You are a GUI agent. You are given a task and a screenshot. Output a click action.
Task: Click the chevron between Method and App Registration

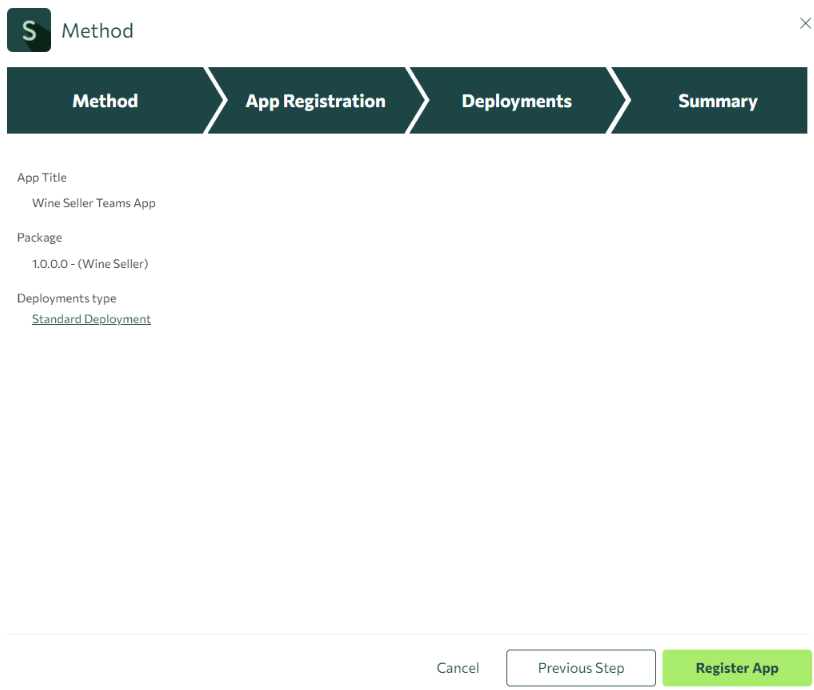click(216, 101)
